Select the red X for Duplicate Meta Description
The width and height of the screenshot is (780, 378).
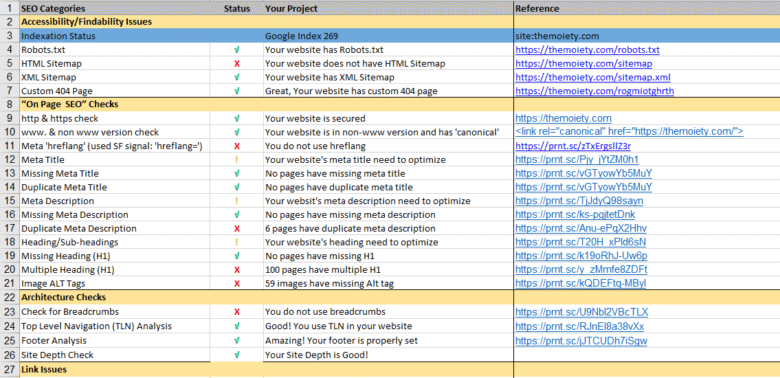(237, 229)
